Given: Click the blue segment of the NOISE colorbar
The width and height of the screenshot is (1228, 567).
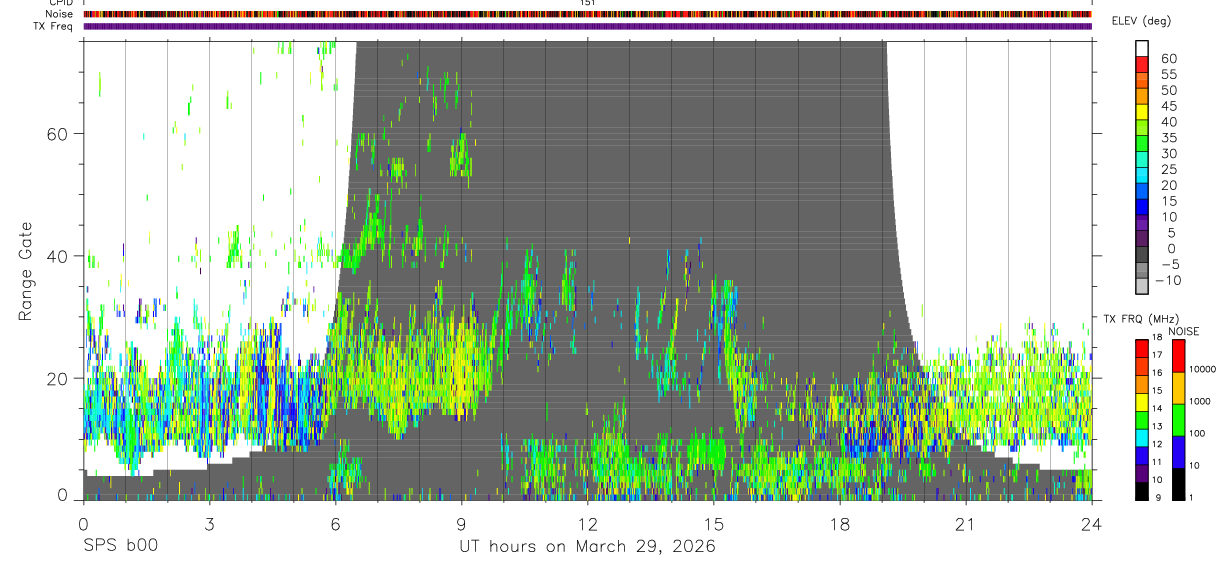Looking at the screenshot, I should [1179, 451].
